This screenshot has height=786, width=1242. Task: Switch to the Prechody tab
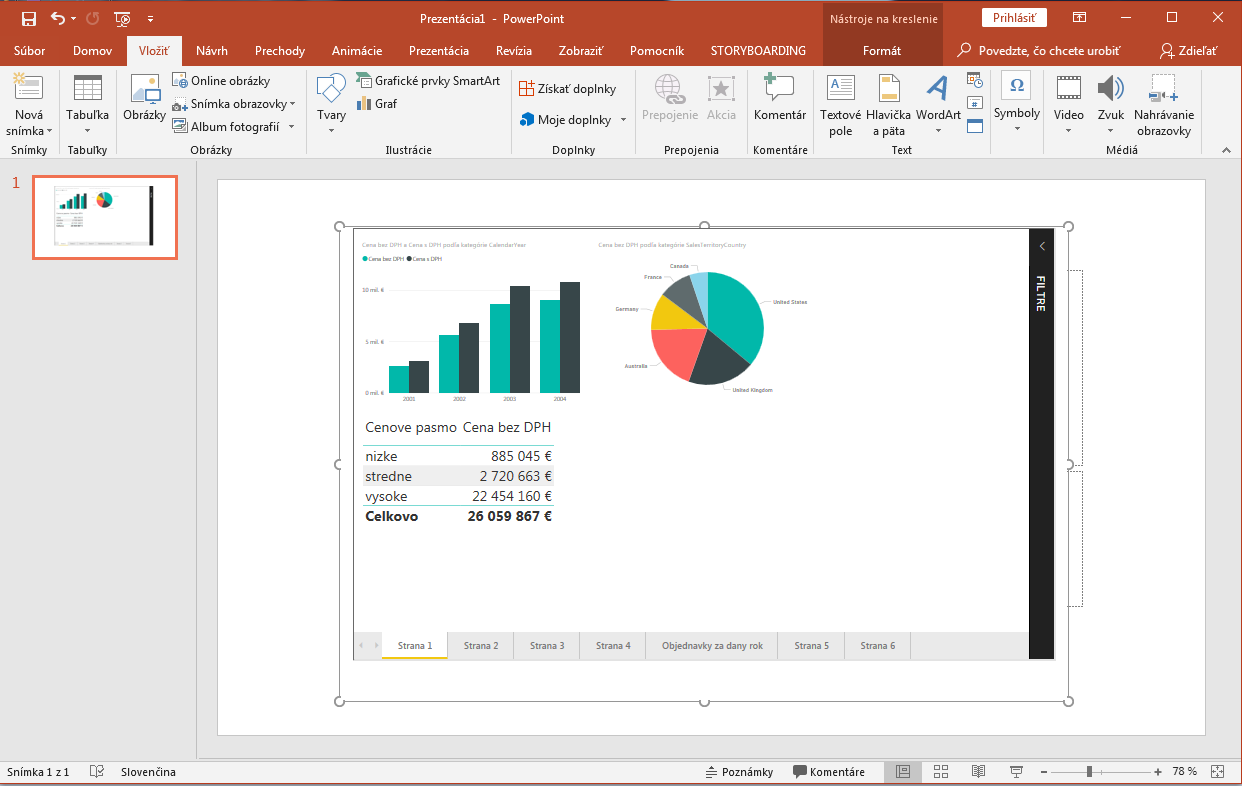coord(280,51)
